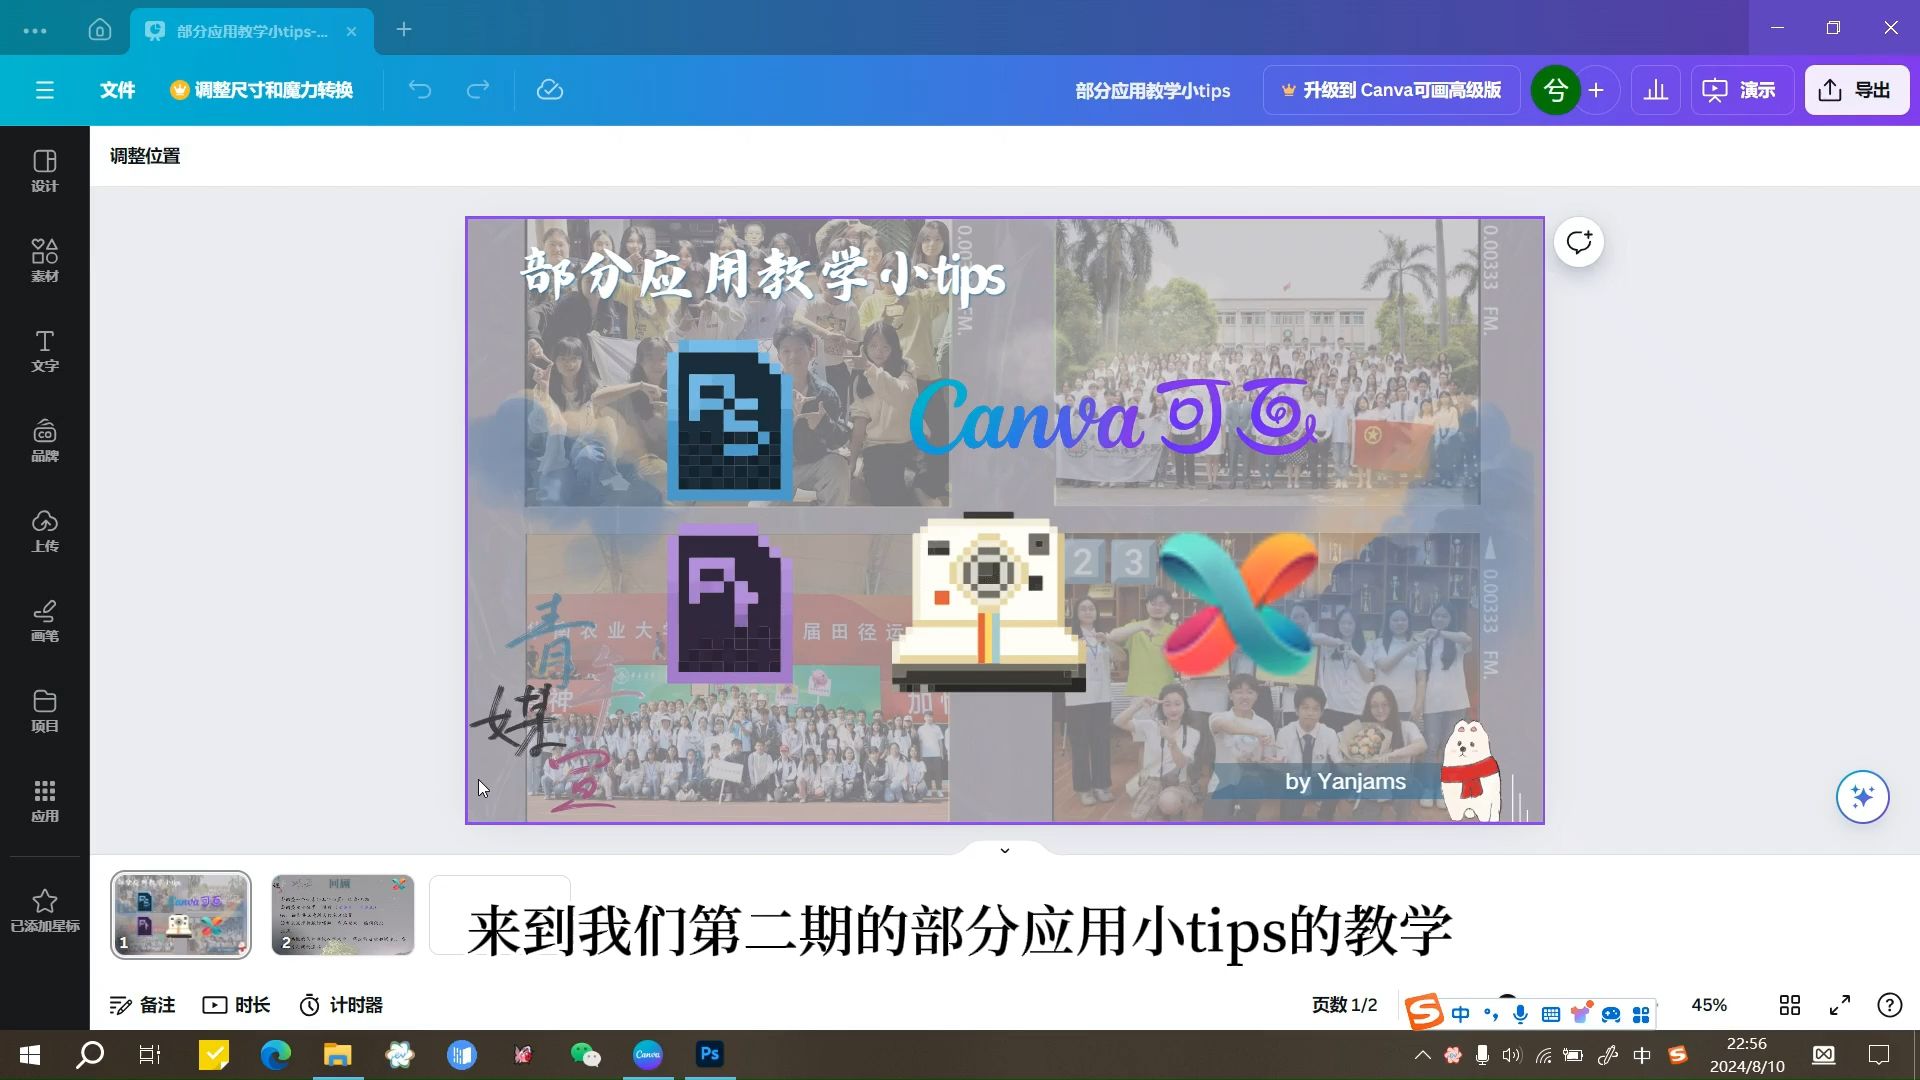
Task: Open 时长 duration setting
Action: (x=237, y=1005)
